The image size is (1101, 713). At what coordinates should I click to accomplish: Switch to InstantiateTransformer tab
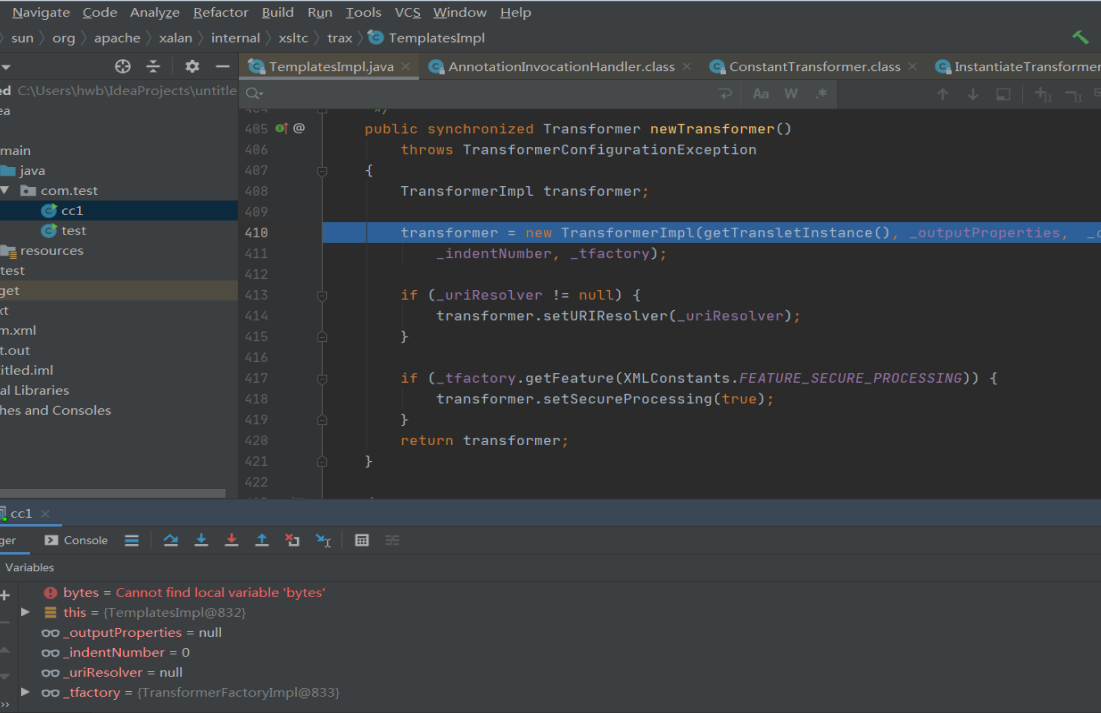click(1015, 67)
